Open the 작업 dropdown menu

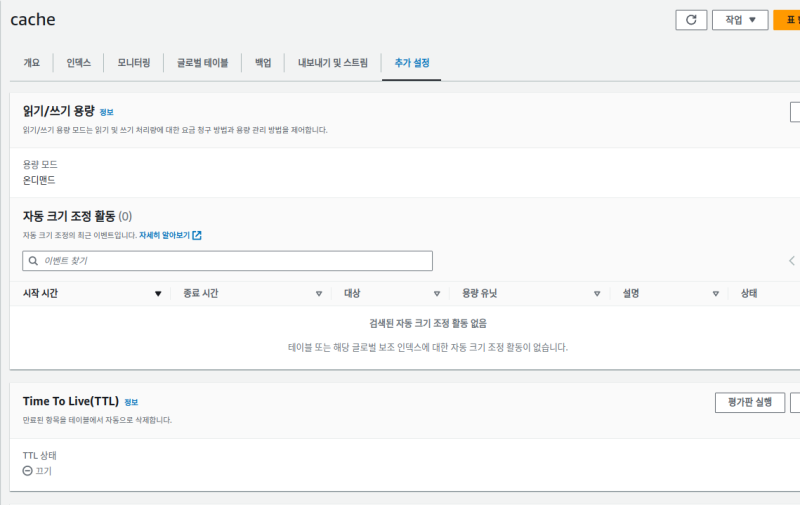click(x=739, y=20)
